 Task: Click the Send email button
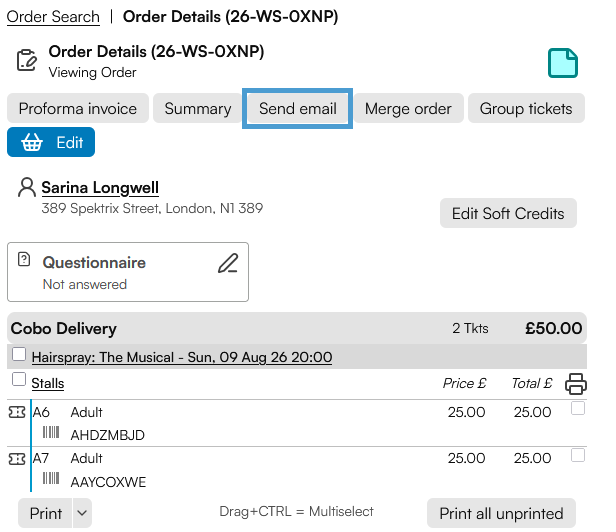(297, 108)
